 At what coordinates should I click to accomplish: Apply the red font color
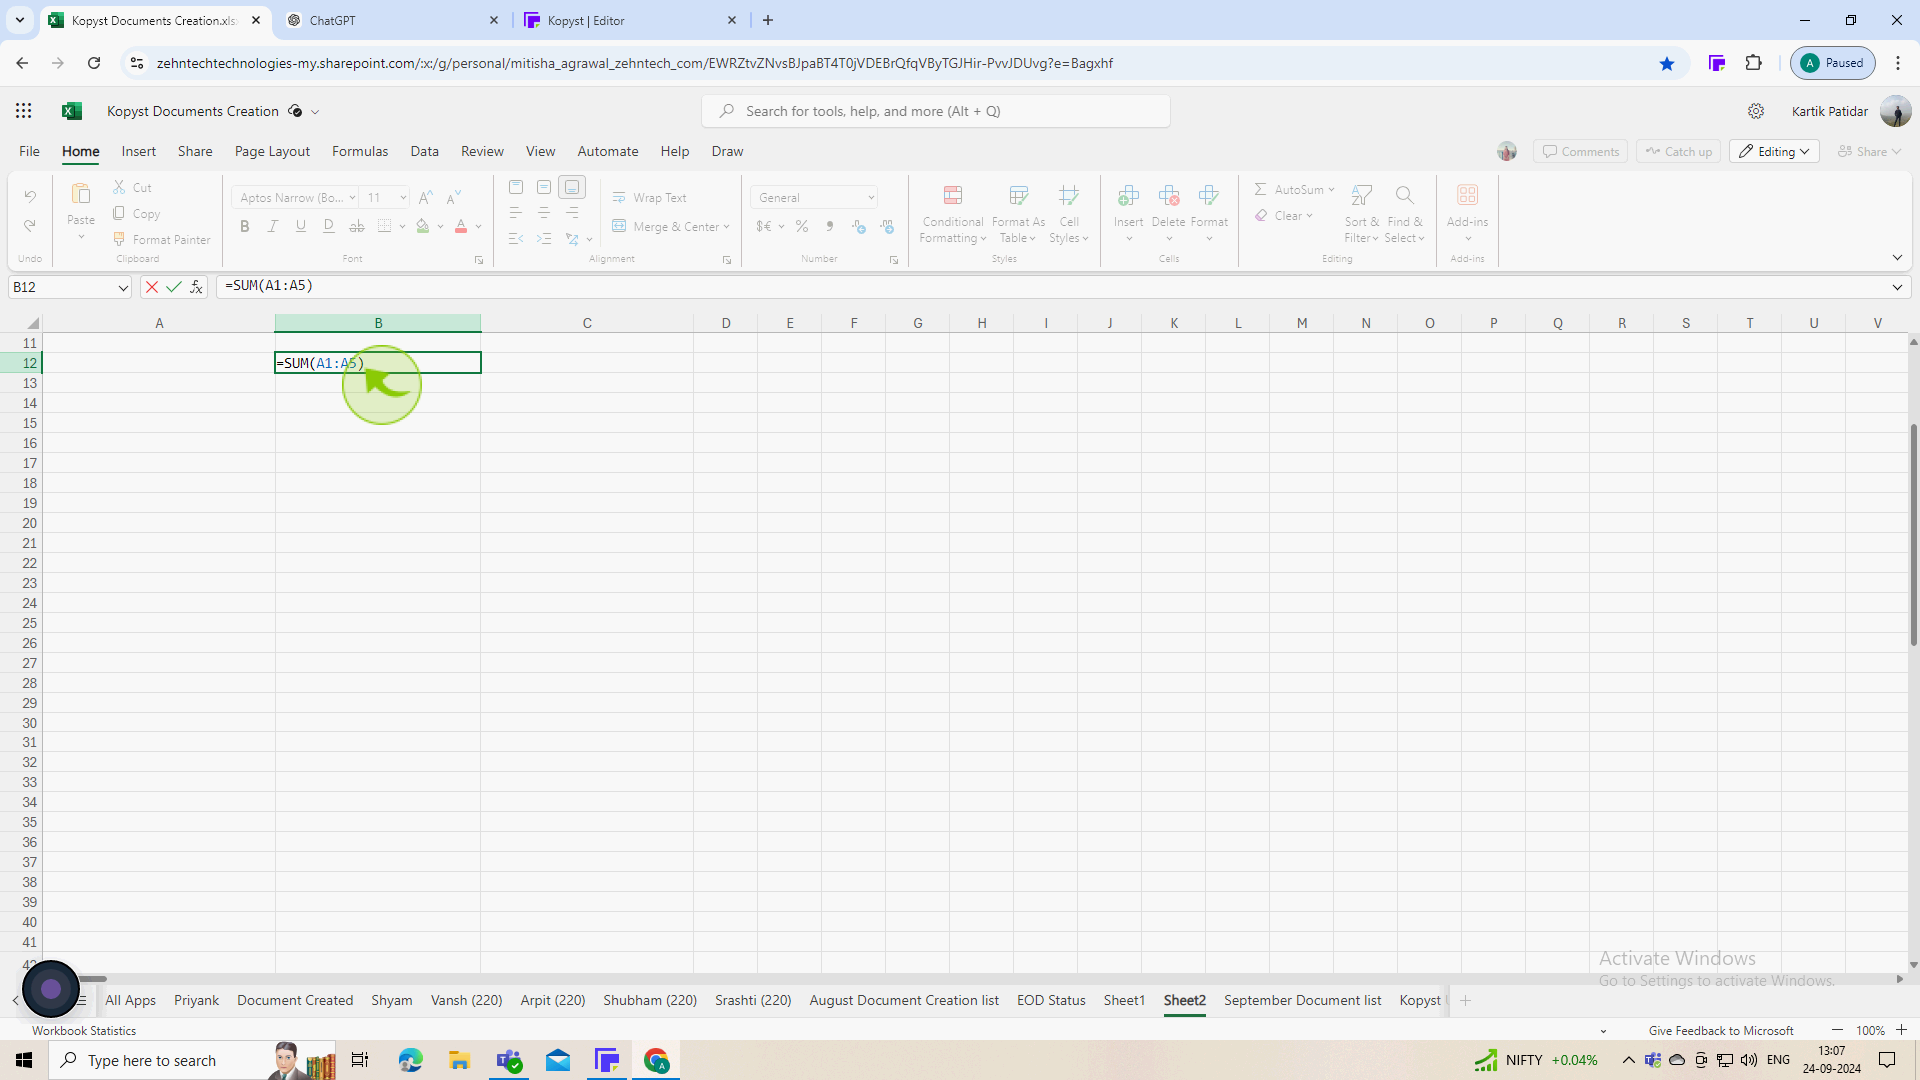(x=461, y=227)
